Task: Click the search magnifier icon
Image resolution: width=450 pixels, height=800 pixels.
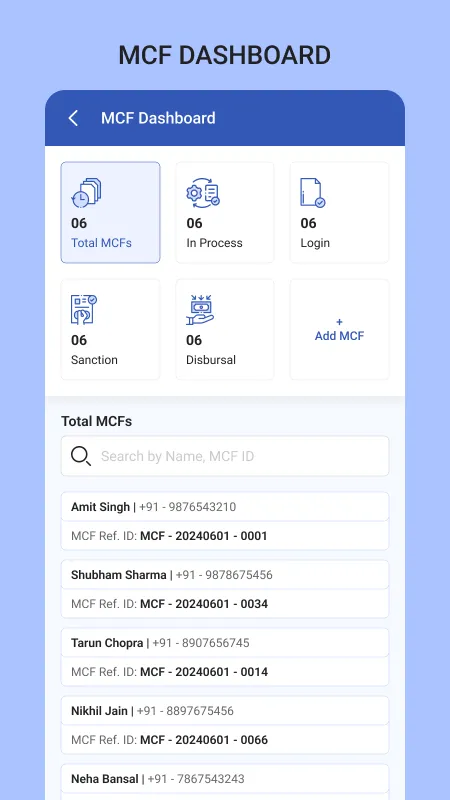Action: [81, 456]
